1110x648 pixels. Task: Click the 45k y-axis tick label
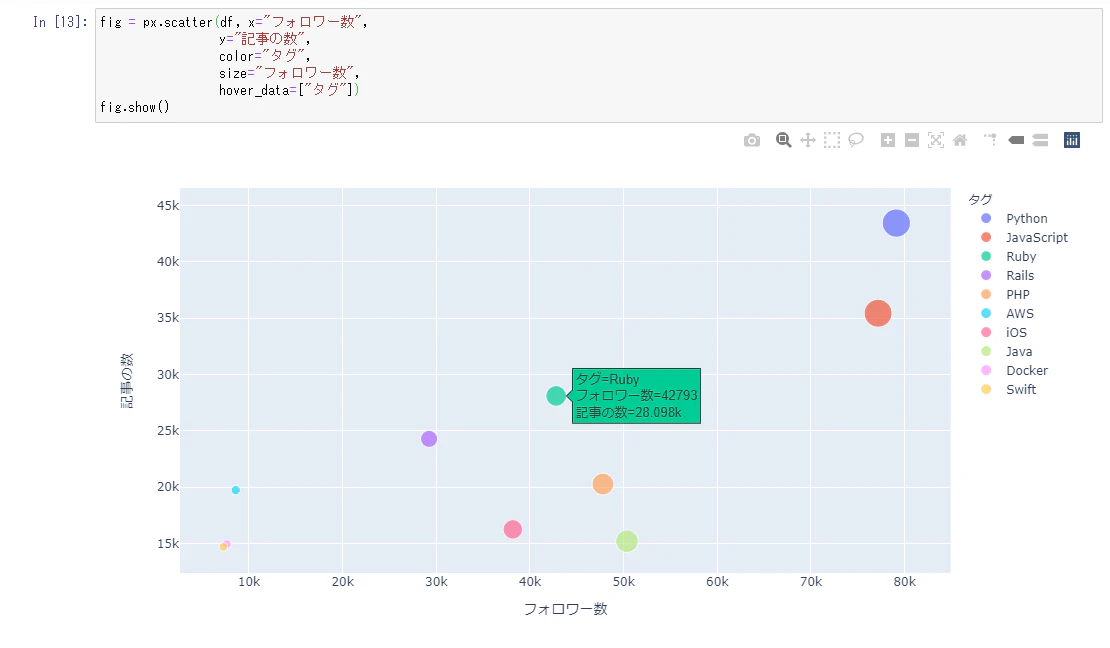(x=168, y=205)
